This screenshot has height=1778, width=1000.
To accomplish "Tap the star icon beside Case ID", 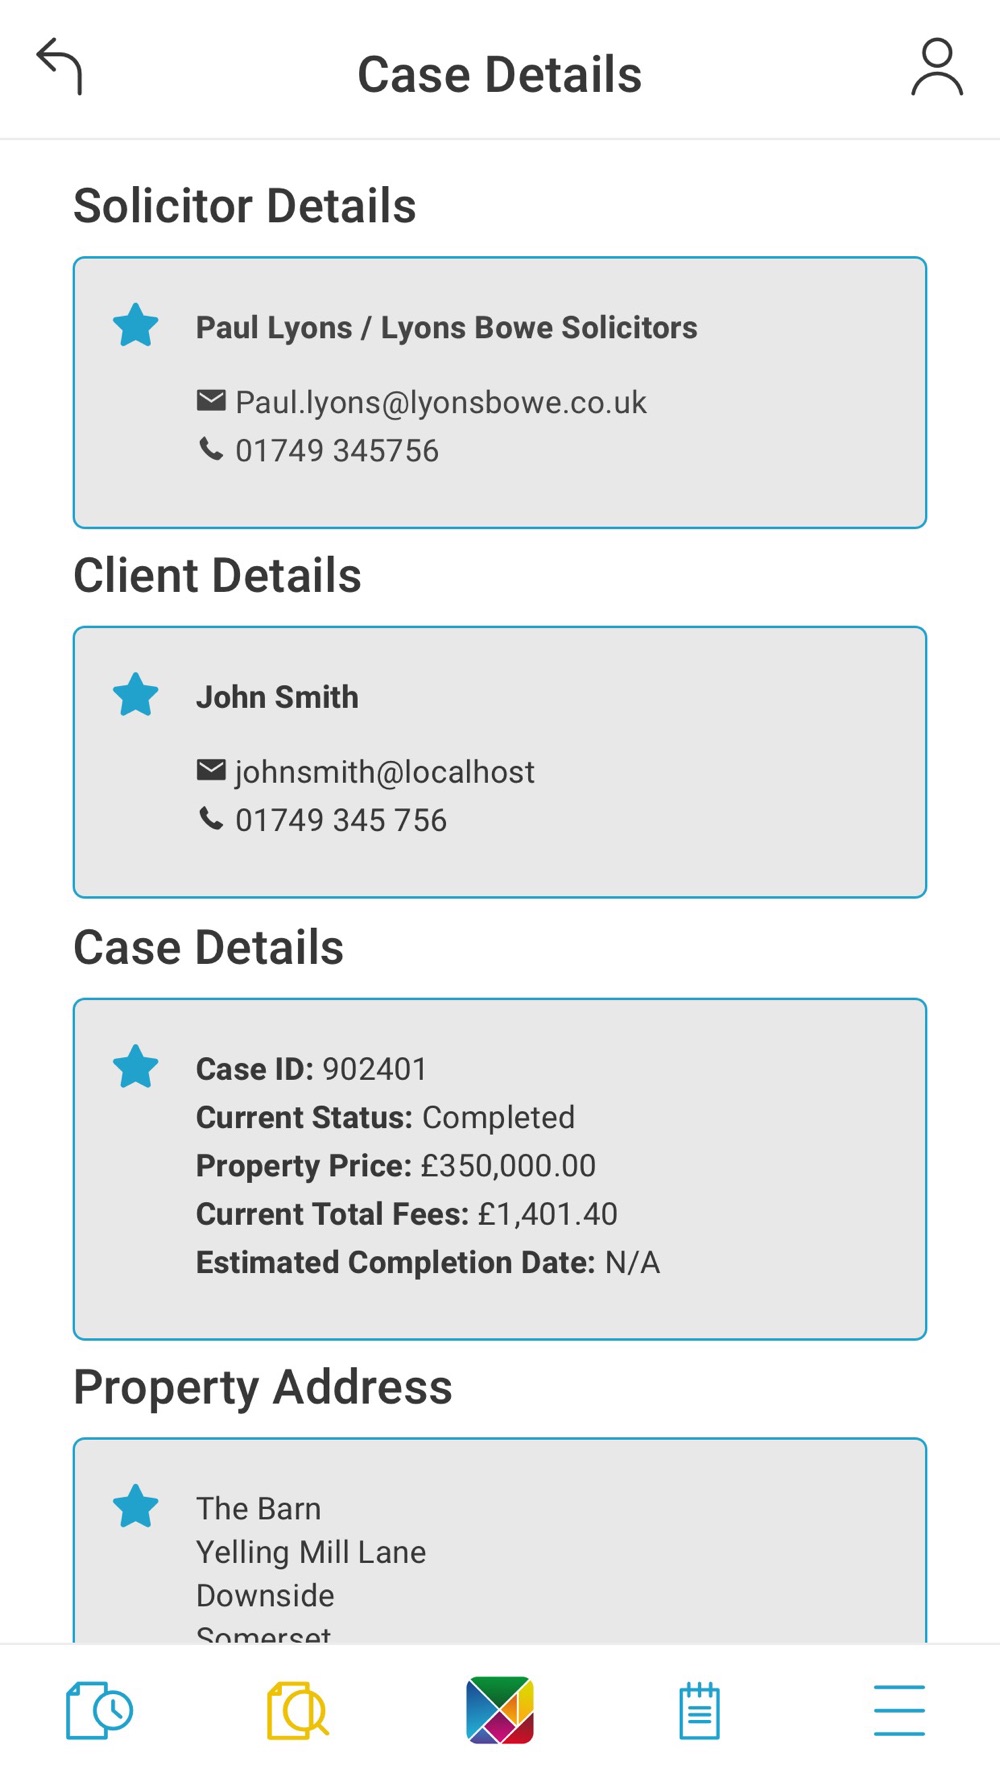I will click(x=136, y=1067).
